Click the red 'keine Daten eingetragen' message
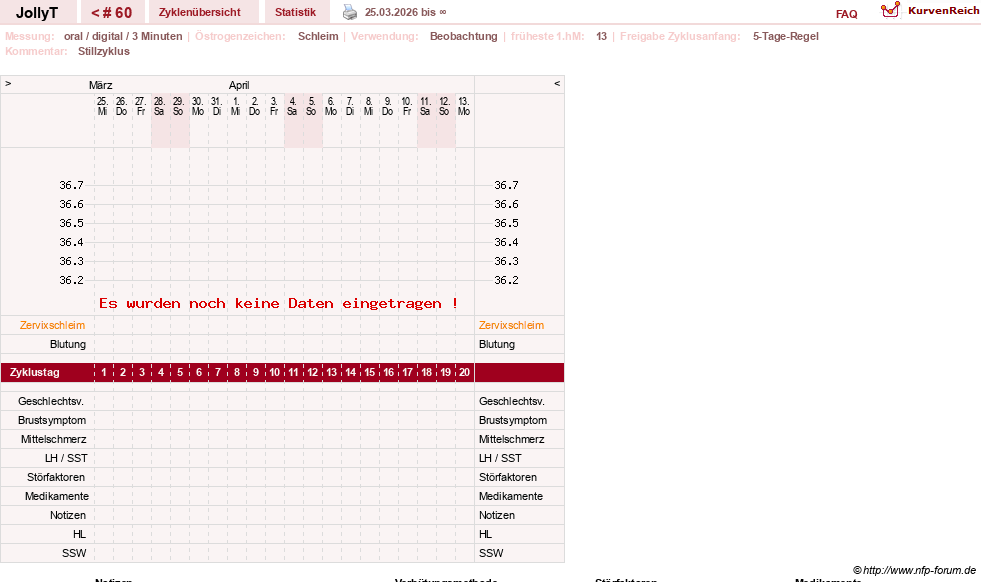The height and width of the screenshot is (582, 981). [x=278, y=304]
